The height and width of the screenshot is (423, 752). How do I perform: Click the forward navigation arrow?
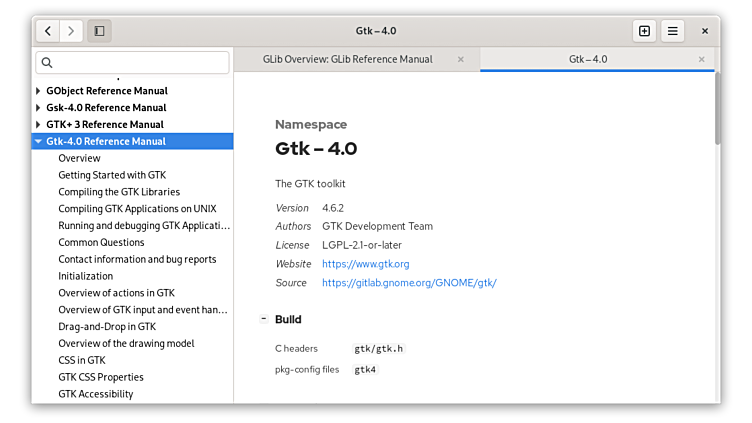[x=71, y=31]
